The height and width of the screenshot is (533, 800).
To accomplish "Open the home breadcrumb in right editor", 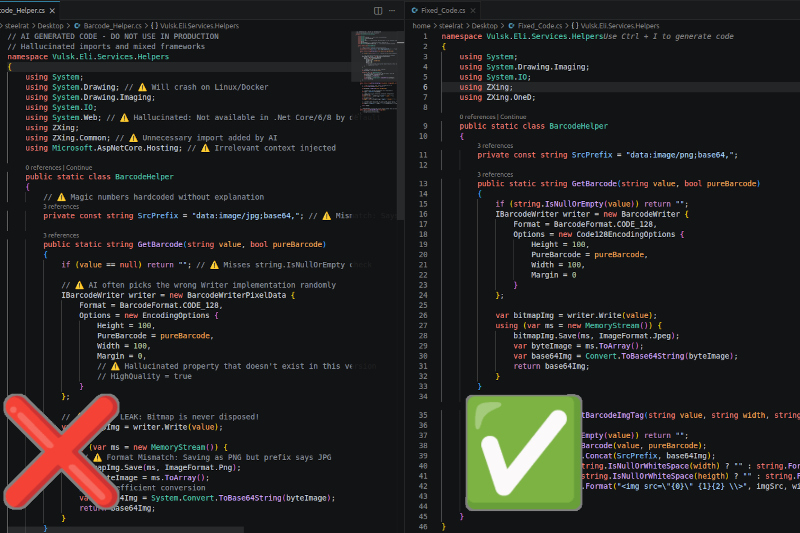I will pos(421,26).
